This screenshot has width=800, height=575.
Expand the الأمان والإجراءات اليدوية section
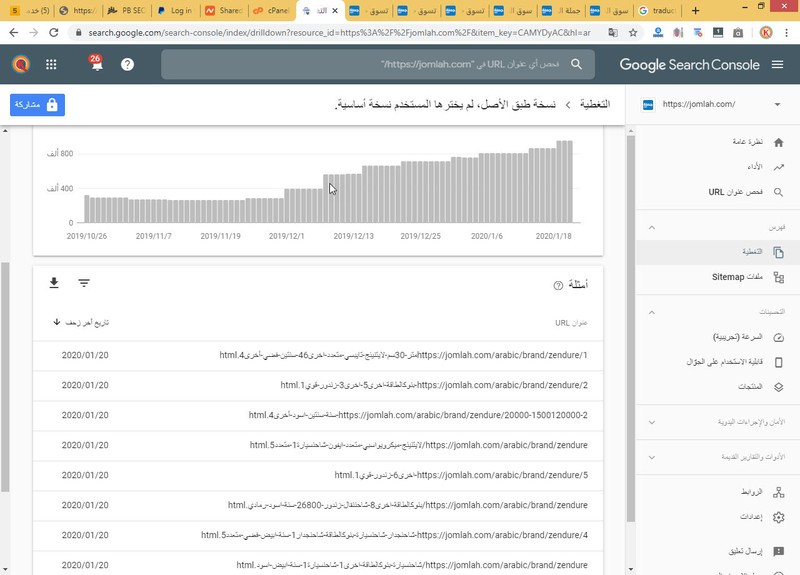(x=652, y=422)
